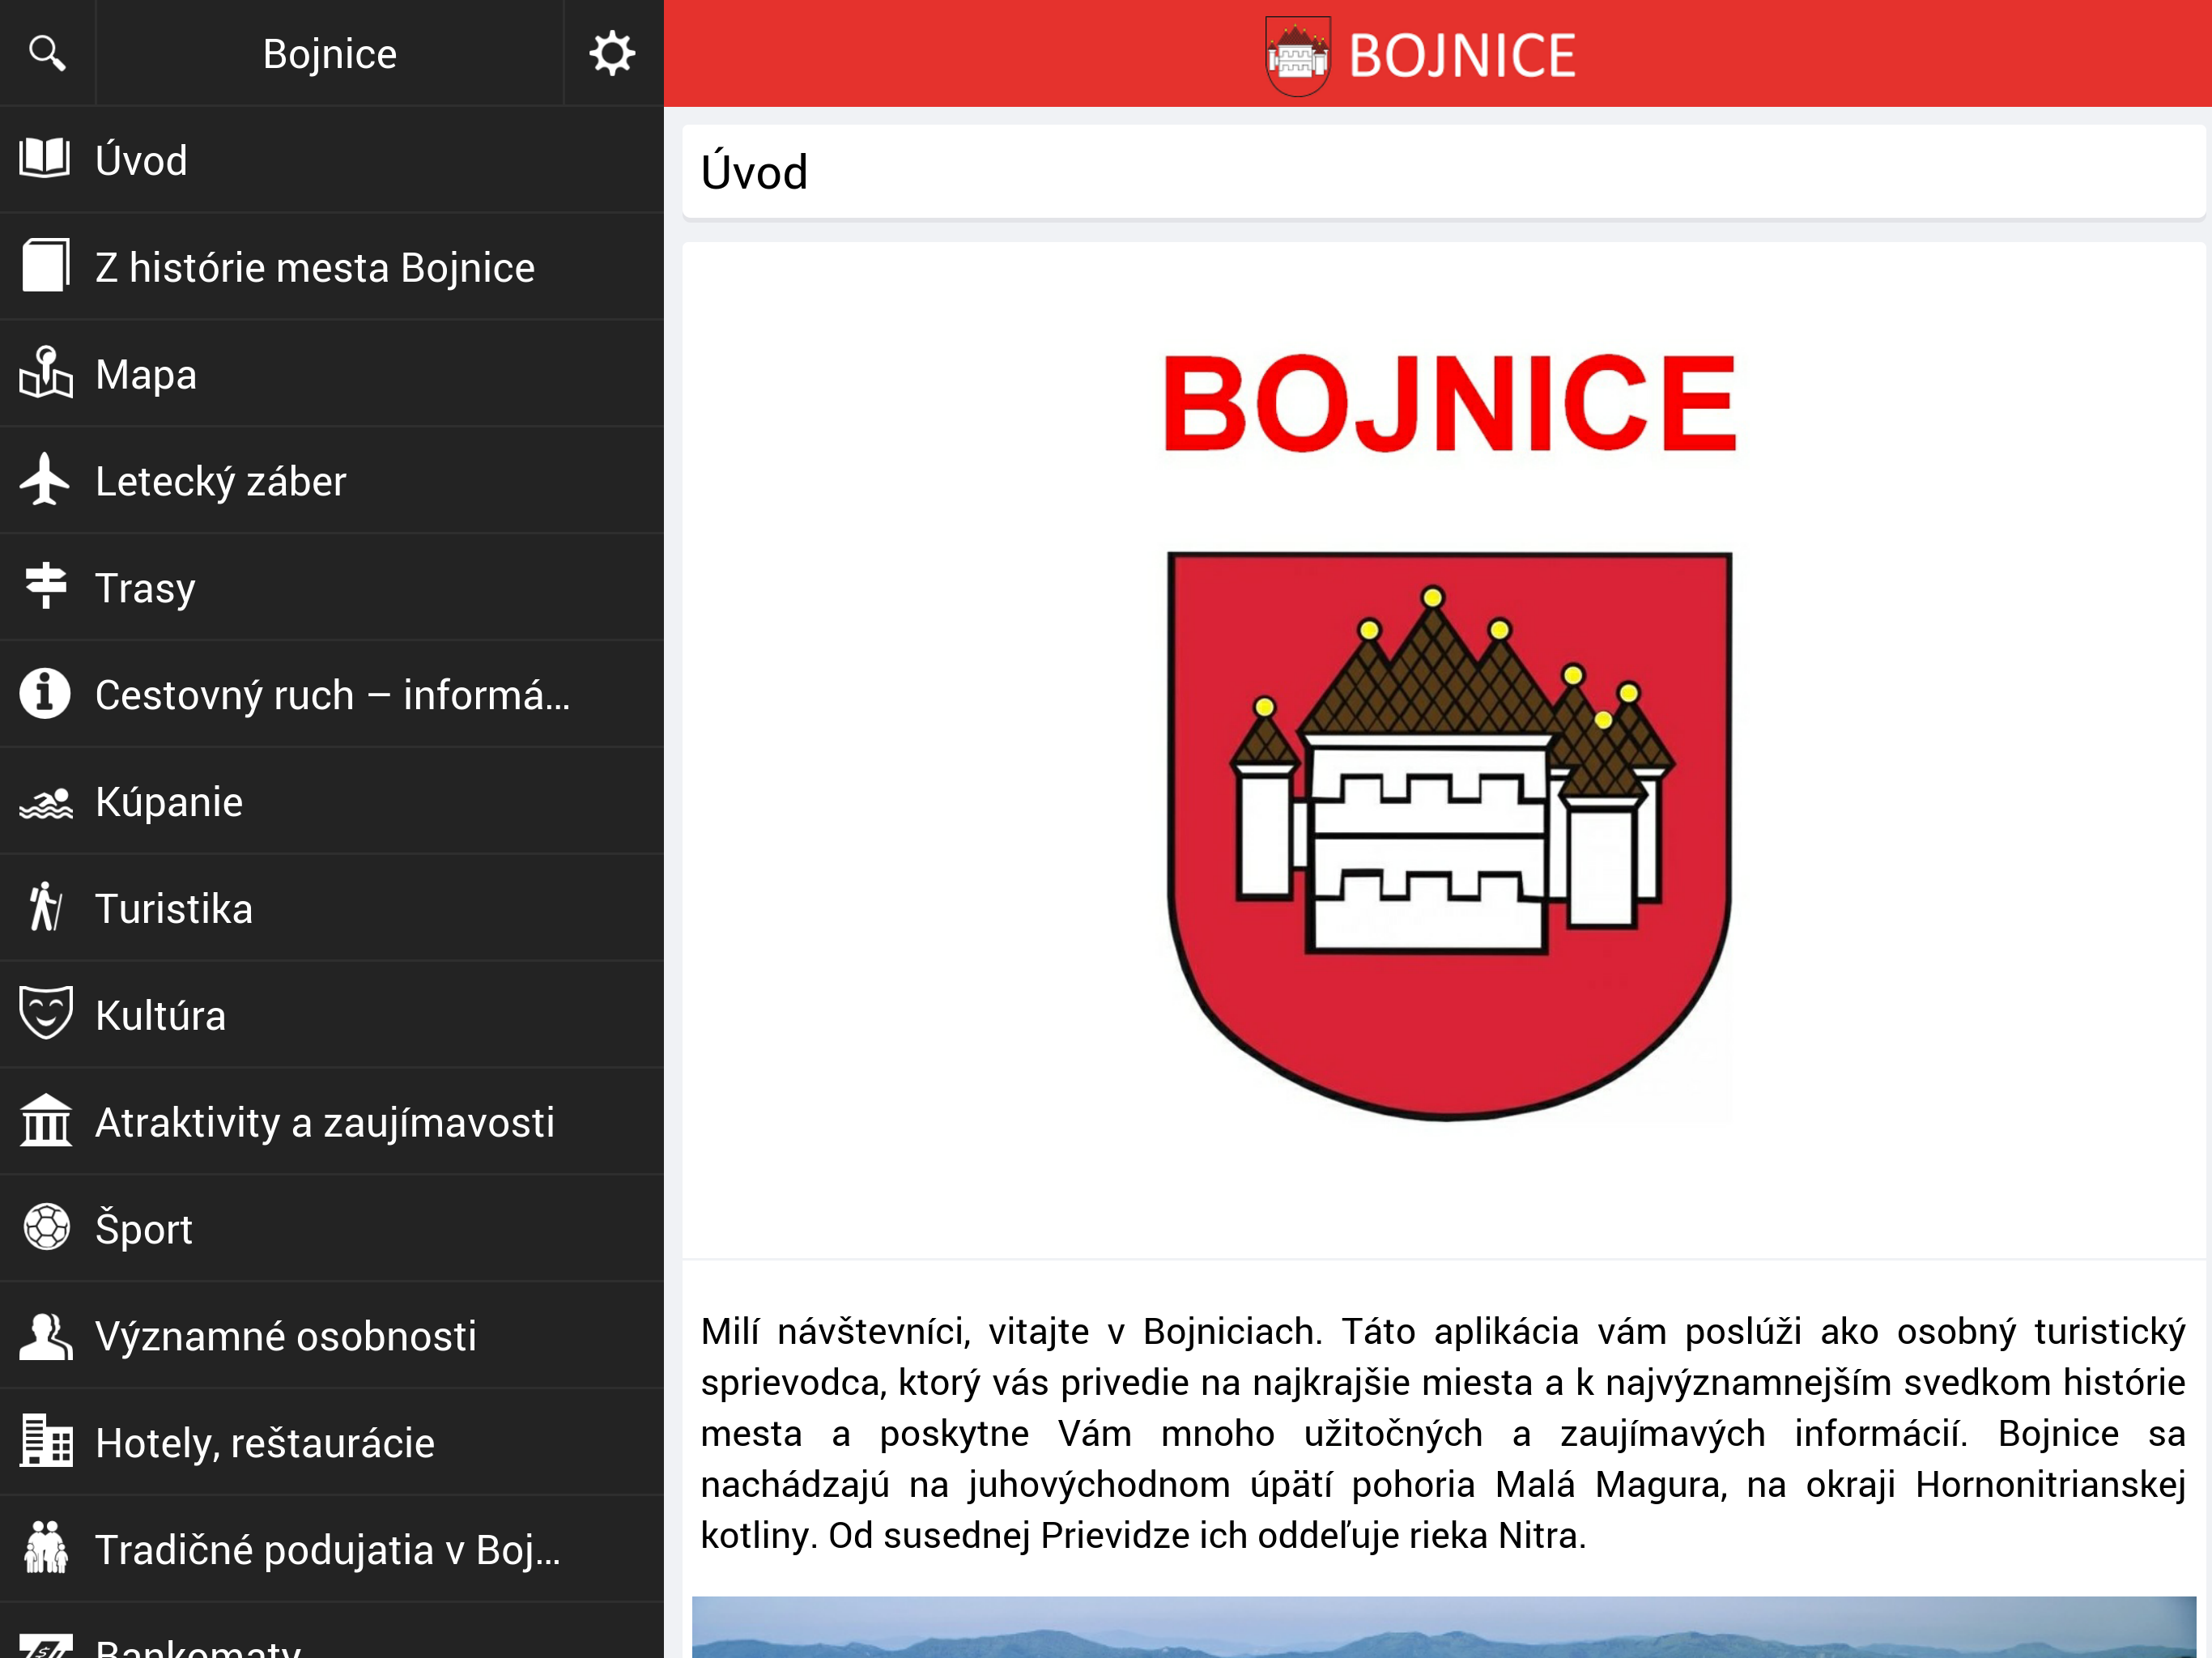Tap the small coat of arms in header
This screenshot has height=1658, width=2212.
1298,56
